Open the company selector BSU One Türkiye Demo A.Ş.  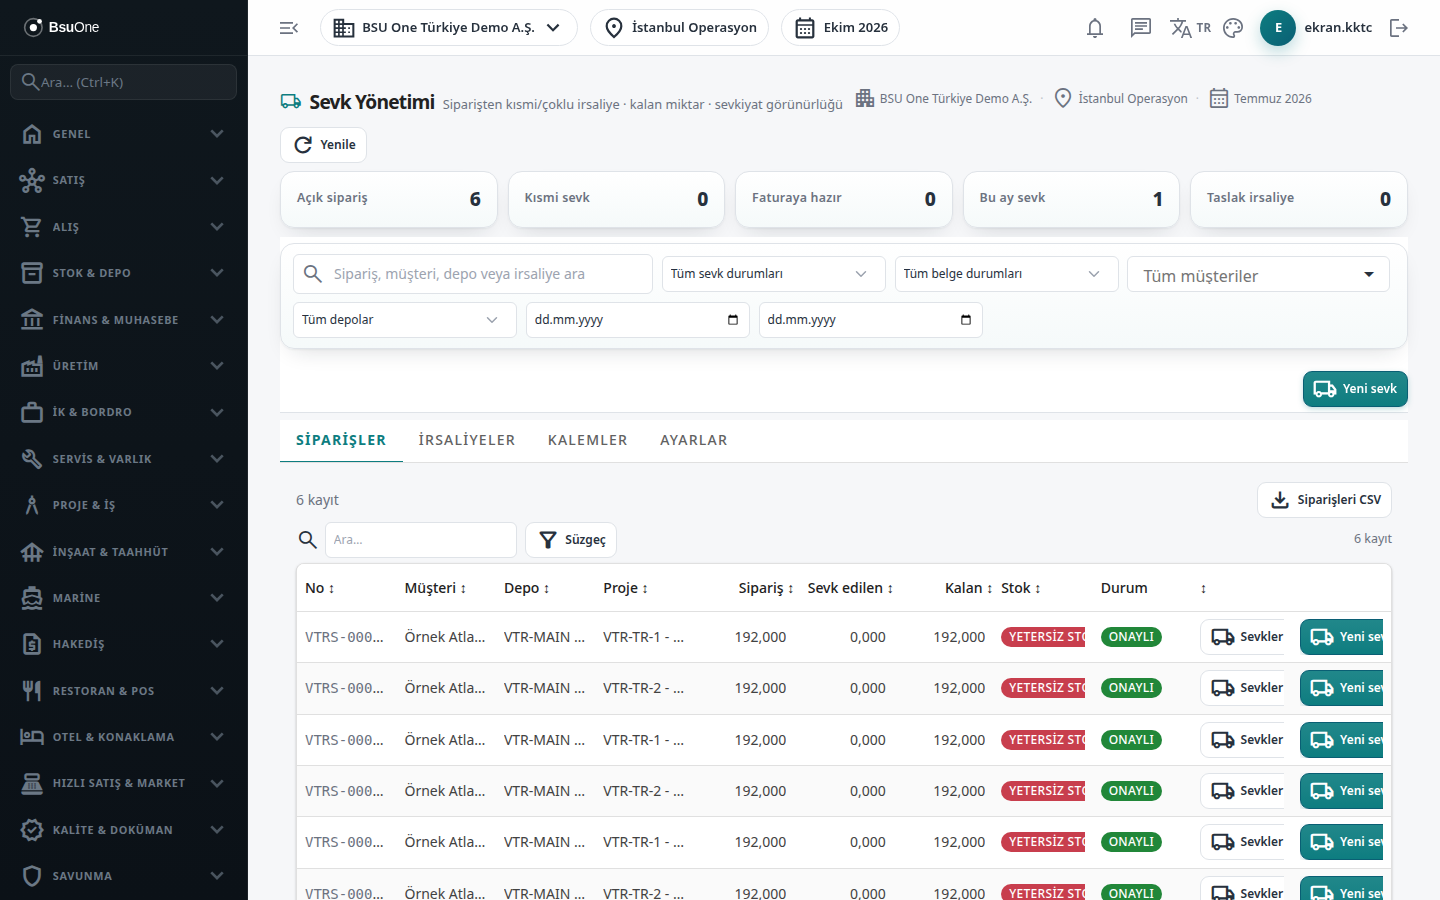448,28
